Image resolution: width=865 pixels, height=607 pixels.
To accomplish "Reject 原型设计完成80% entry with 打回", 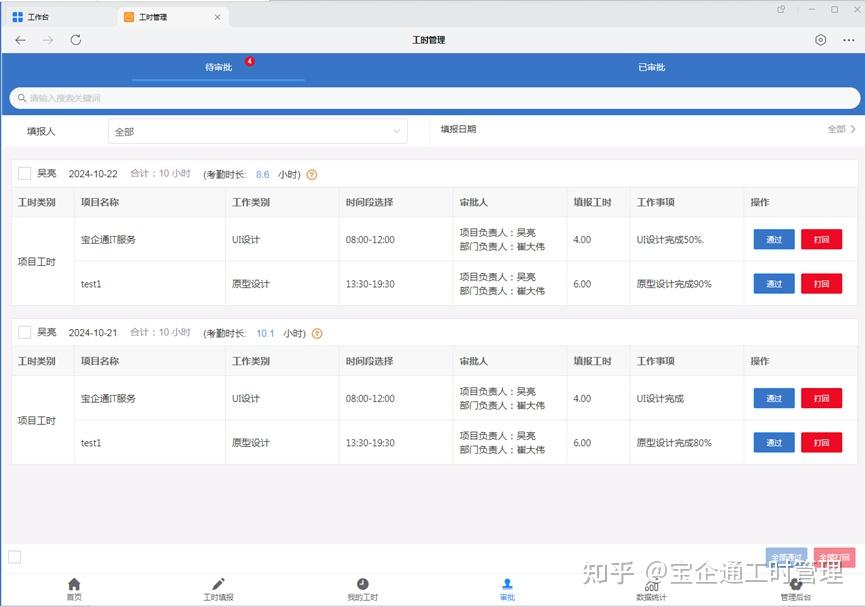I will [x=821, y=443].
